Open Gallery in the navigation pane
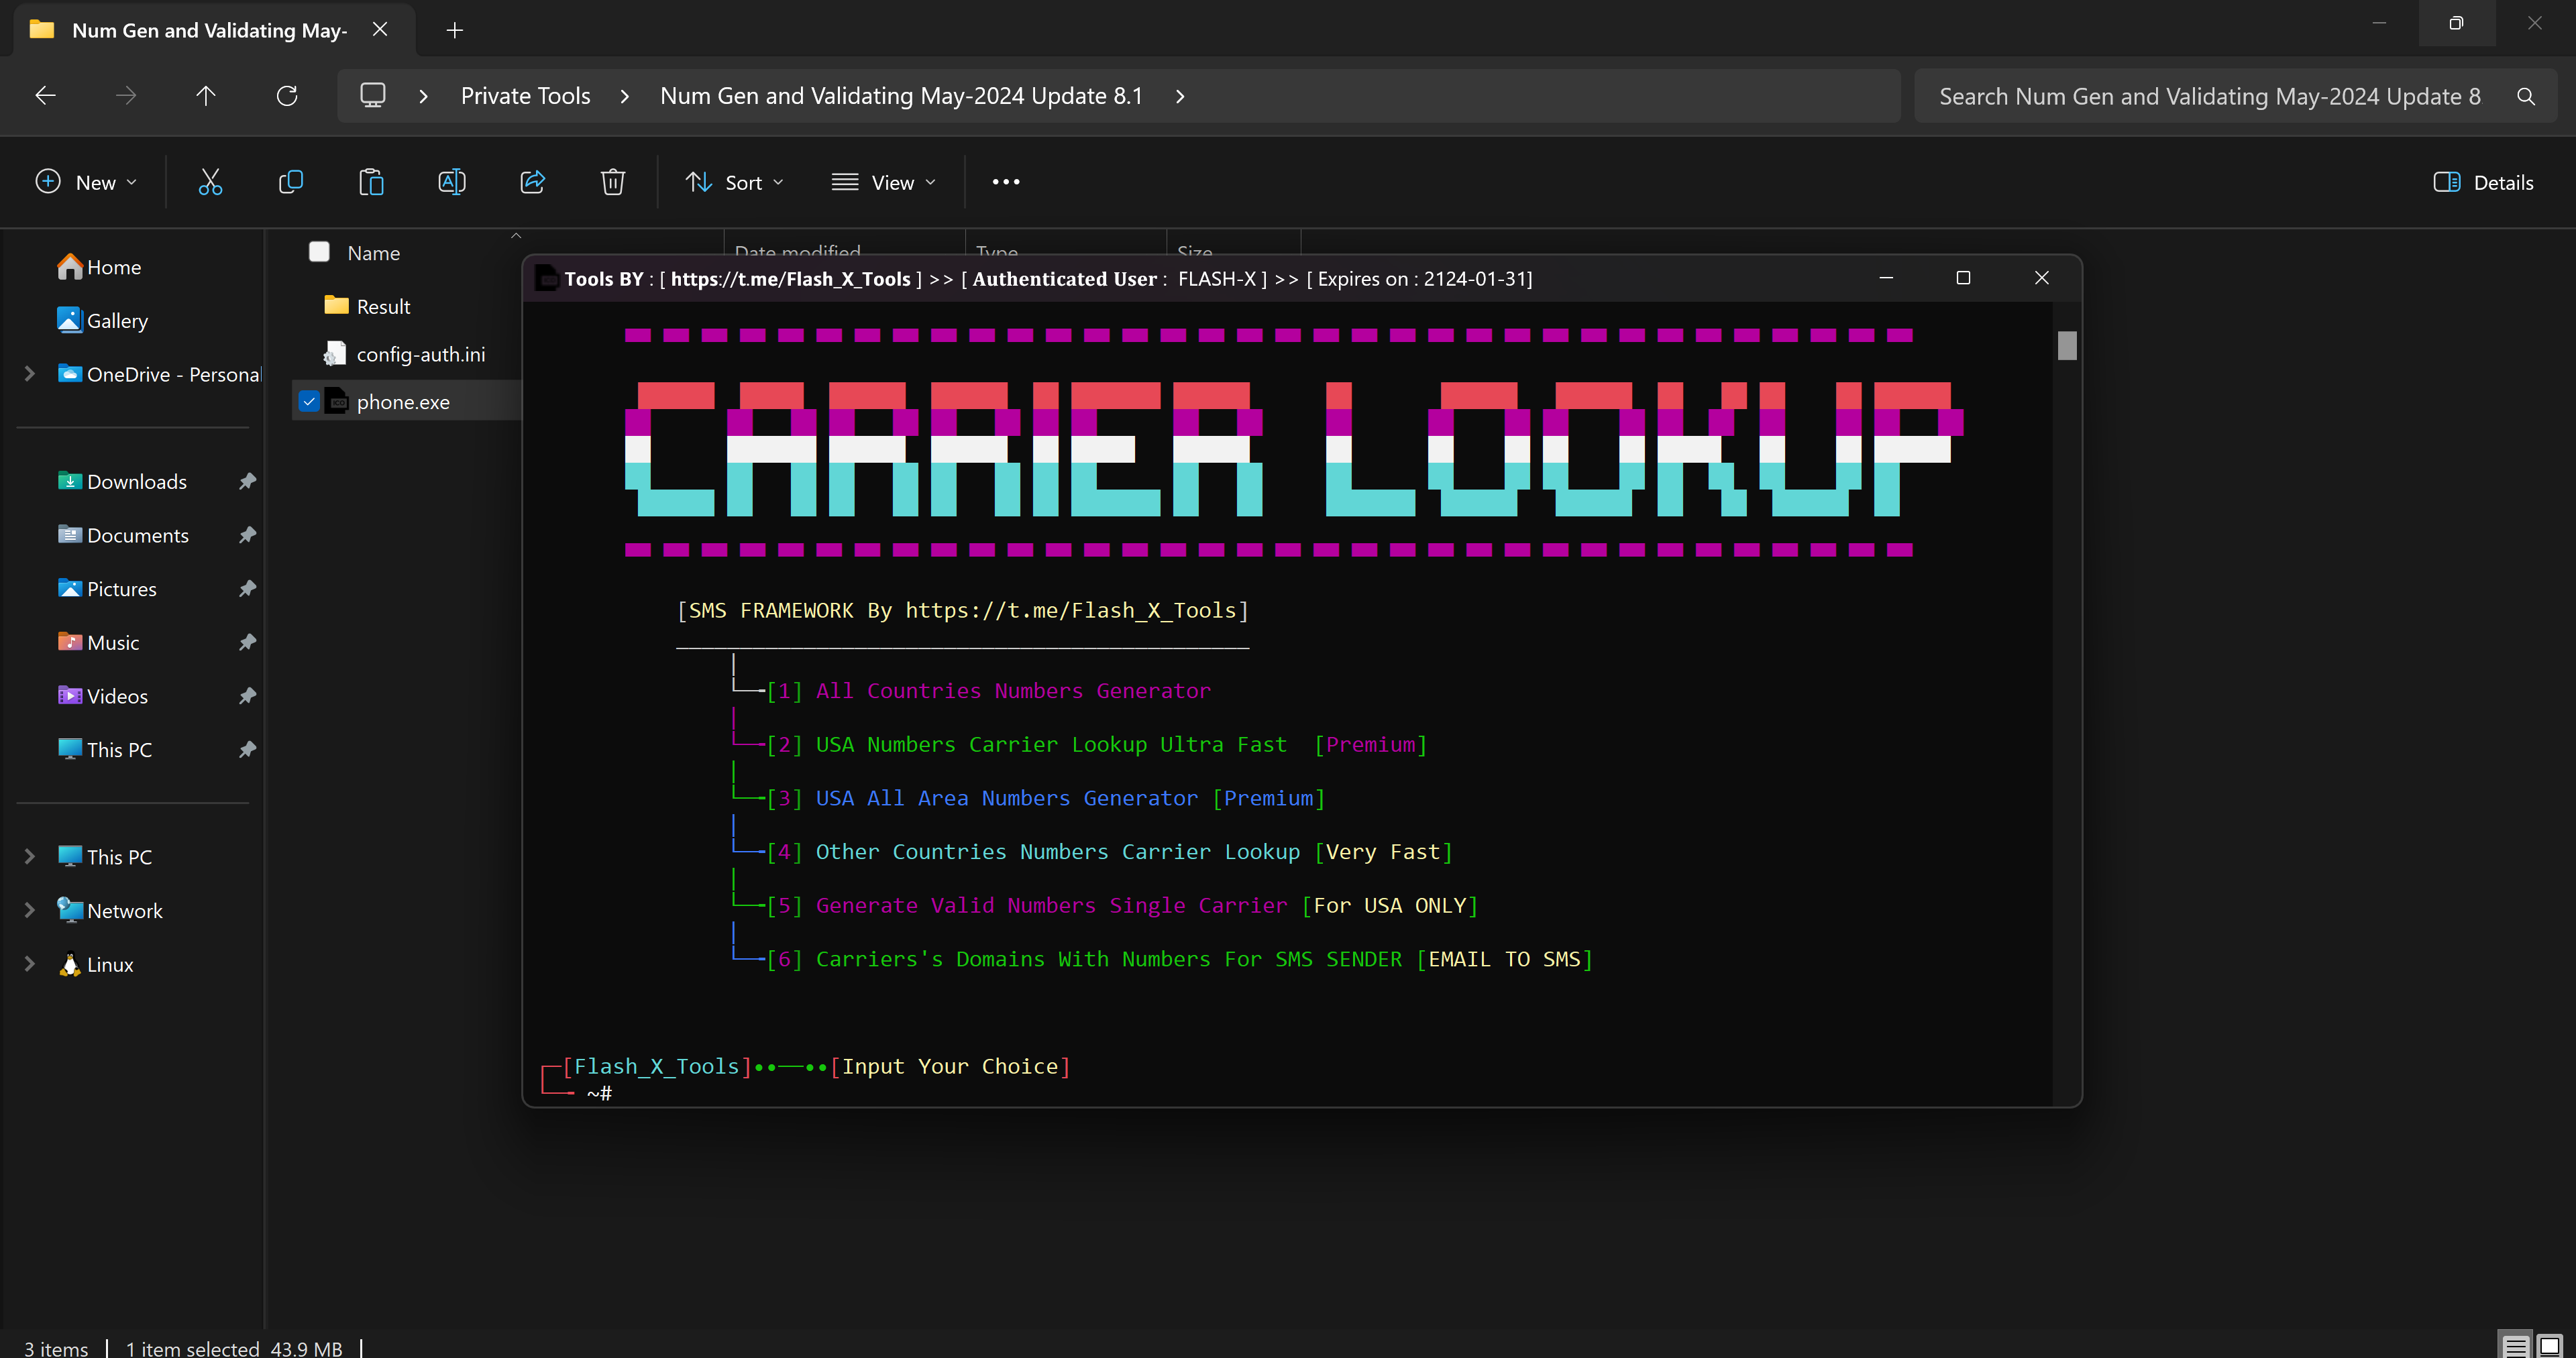2576x1358 pixels. (103, 321)
